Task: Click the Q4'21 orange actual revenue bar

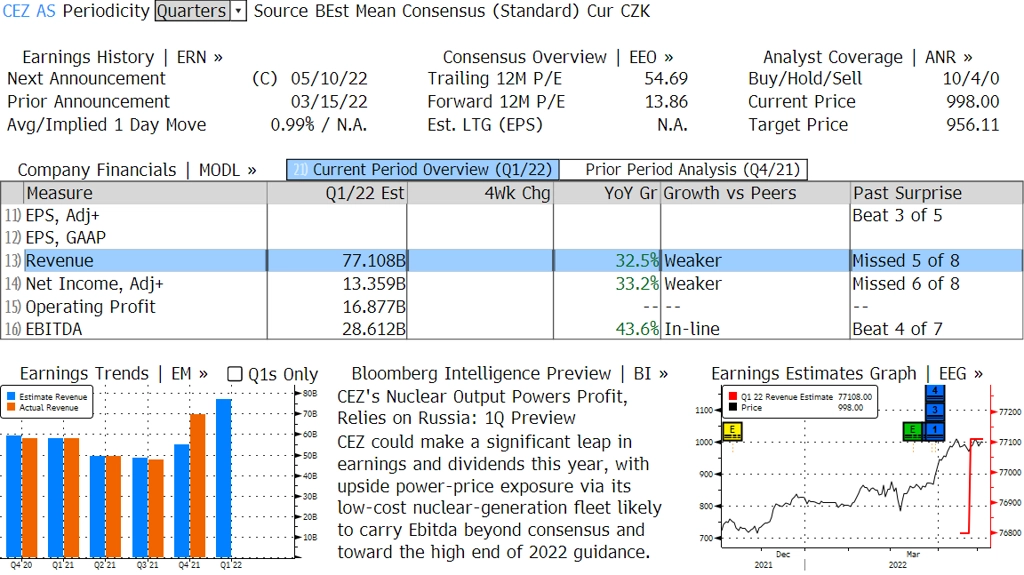Action: [197, 485]
